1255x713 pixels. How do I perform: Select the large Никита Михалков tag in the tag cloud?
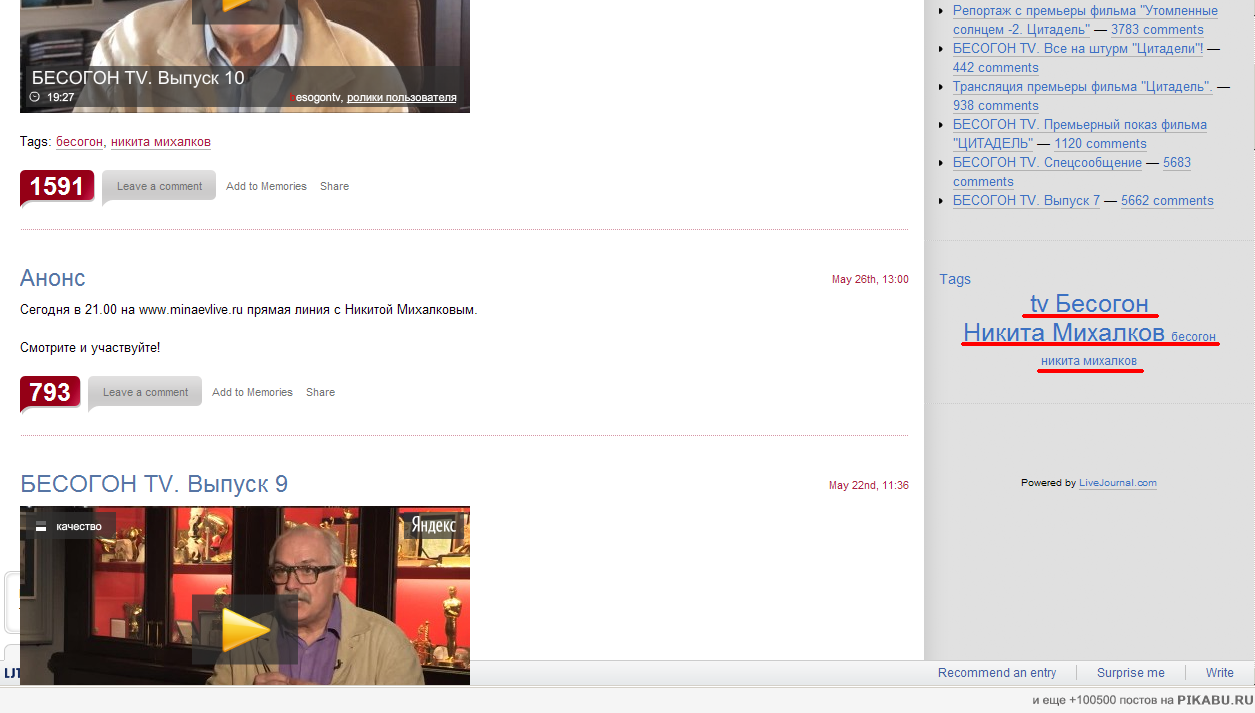tap(1064, 332)
